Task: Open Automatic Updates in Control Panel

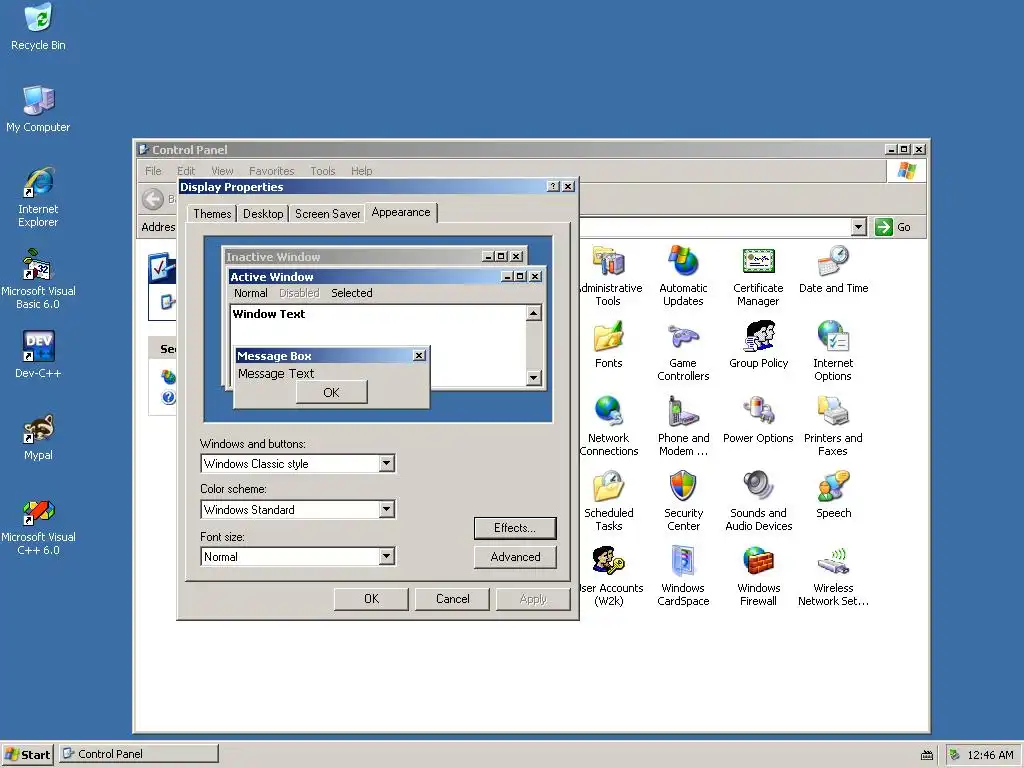Action: [683, 261]
